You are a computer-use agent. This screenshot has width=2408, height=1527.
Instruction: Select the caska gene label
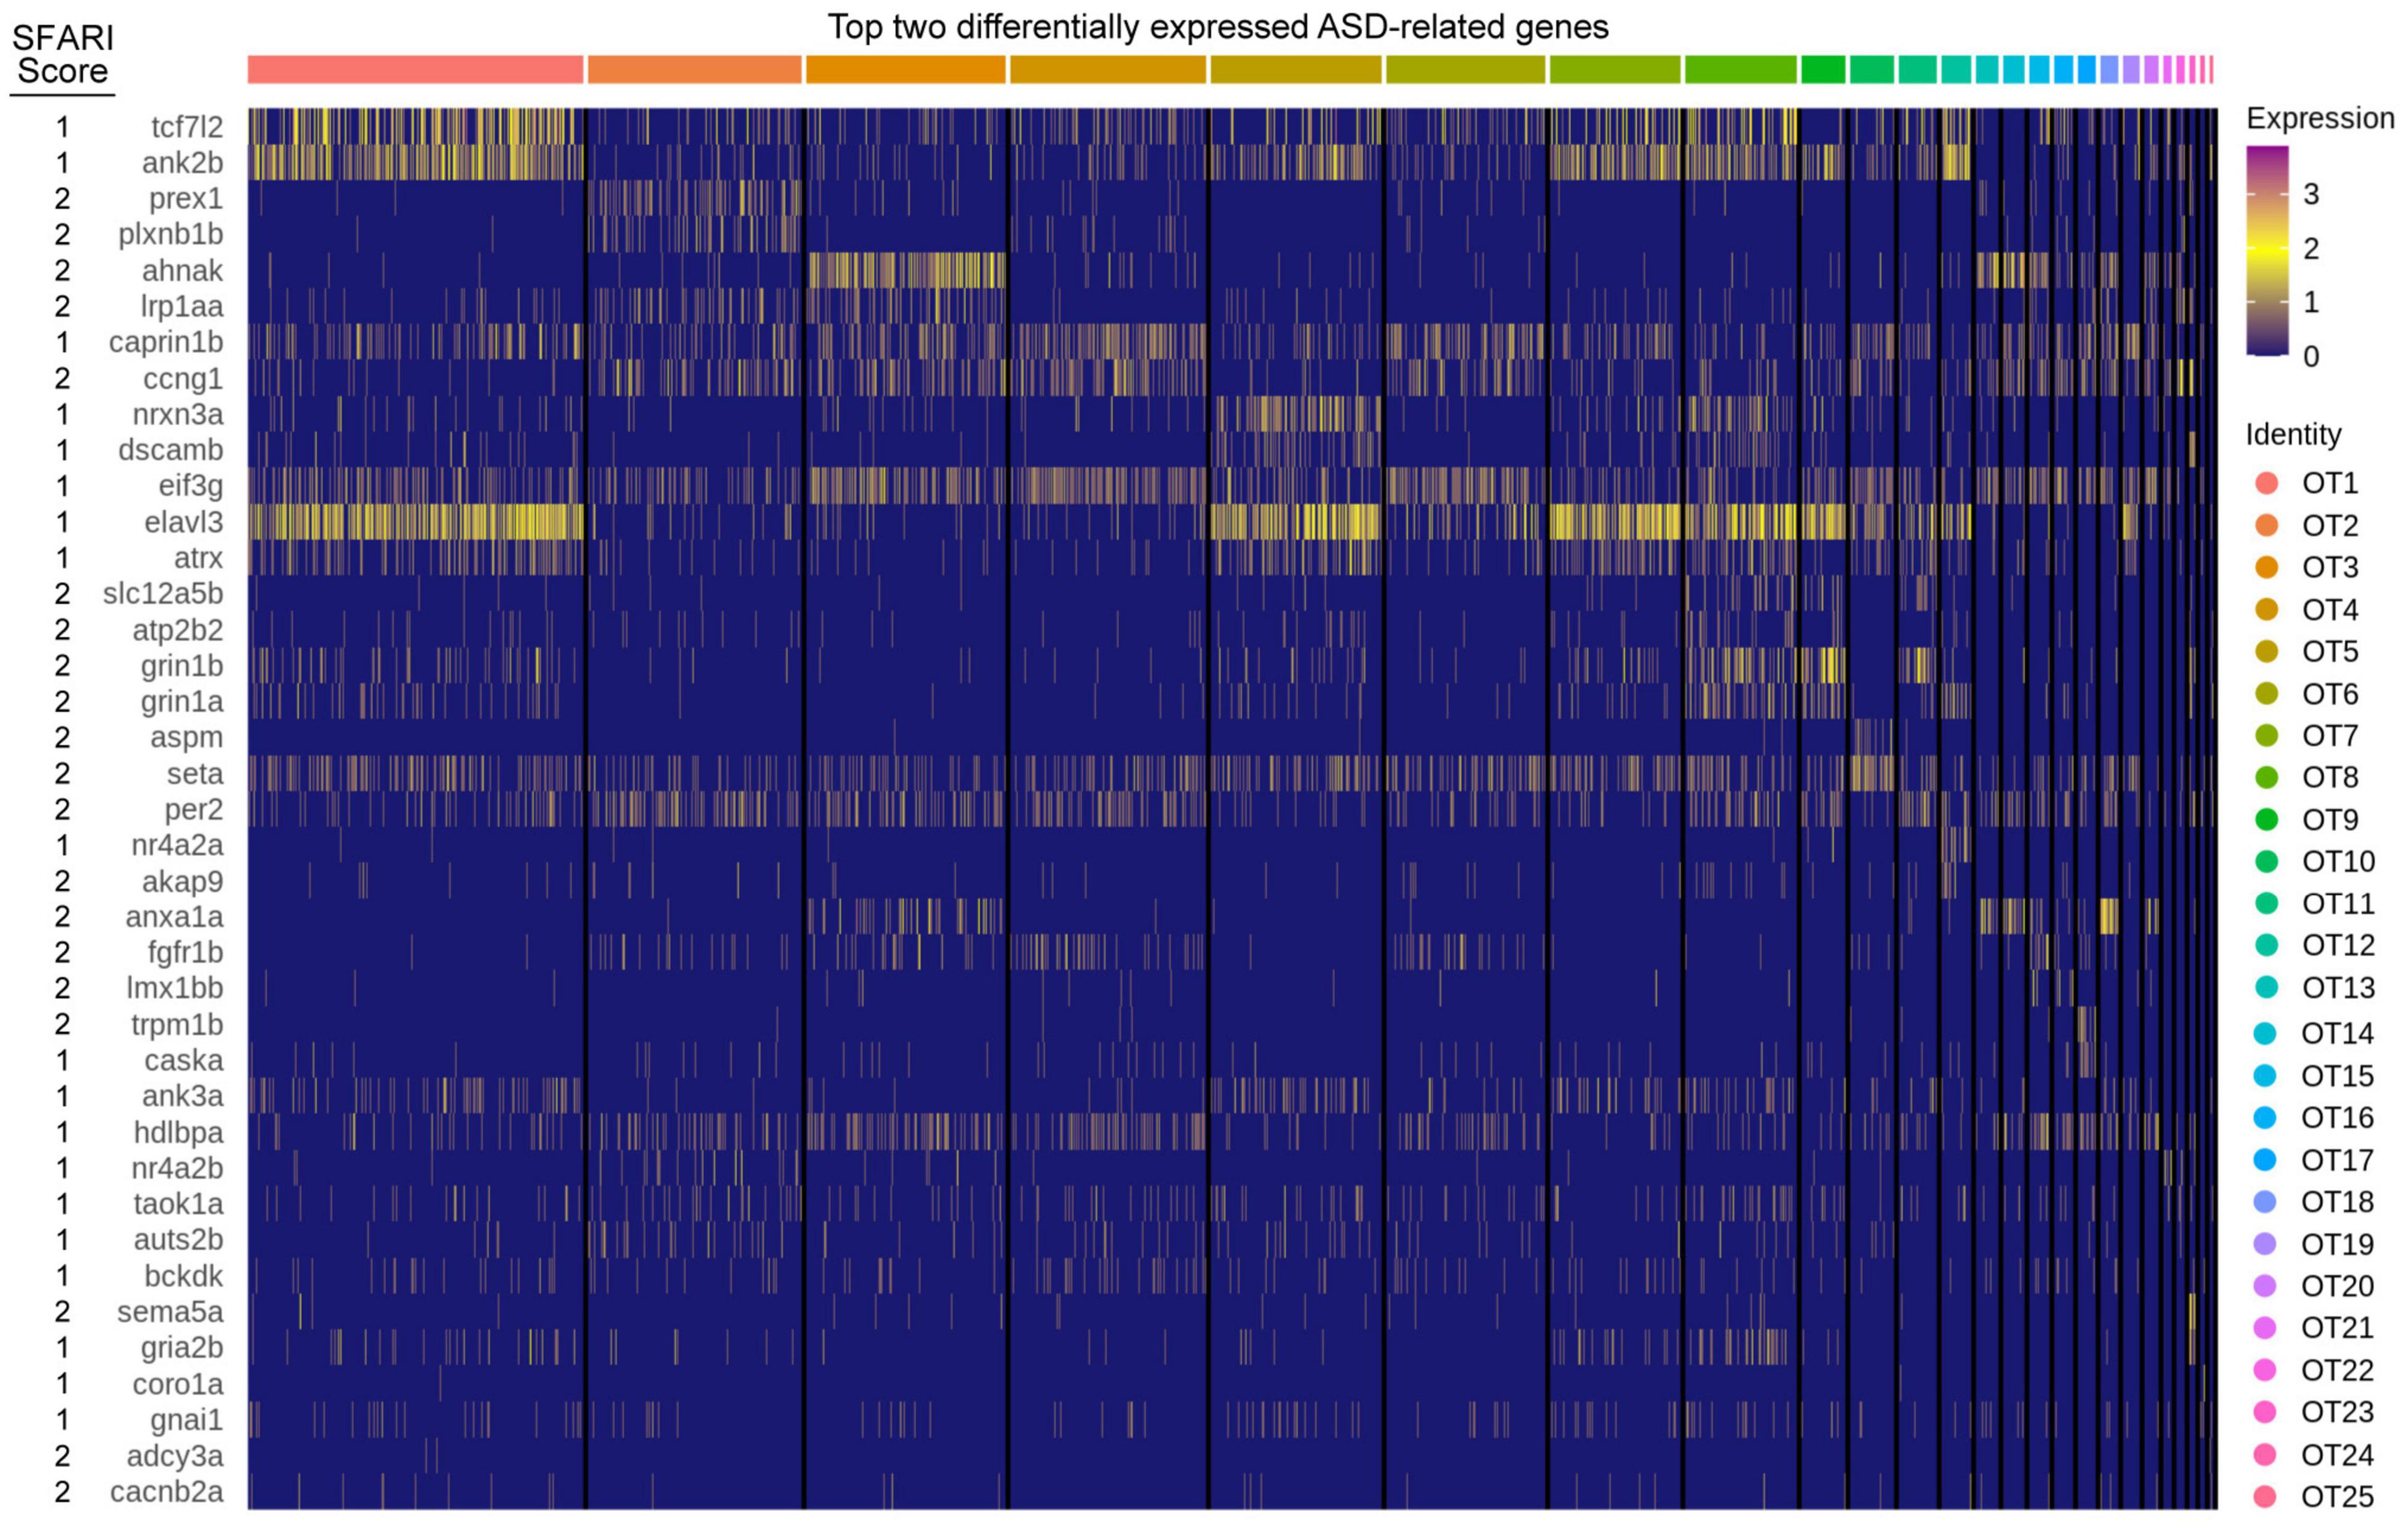184,1060
